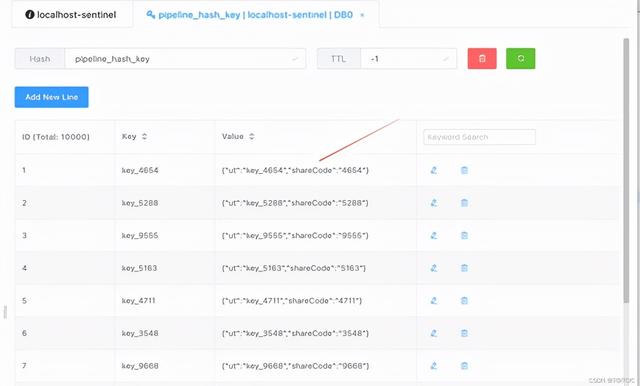Edit the key_4654 row entry
Viewport: 640px width, 386px height.
(434, 170)
